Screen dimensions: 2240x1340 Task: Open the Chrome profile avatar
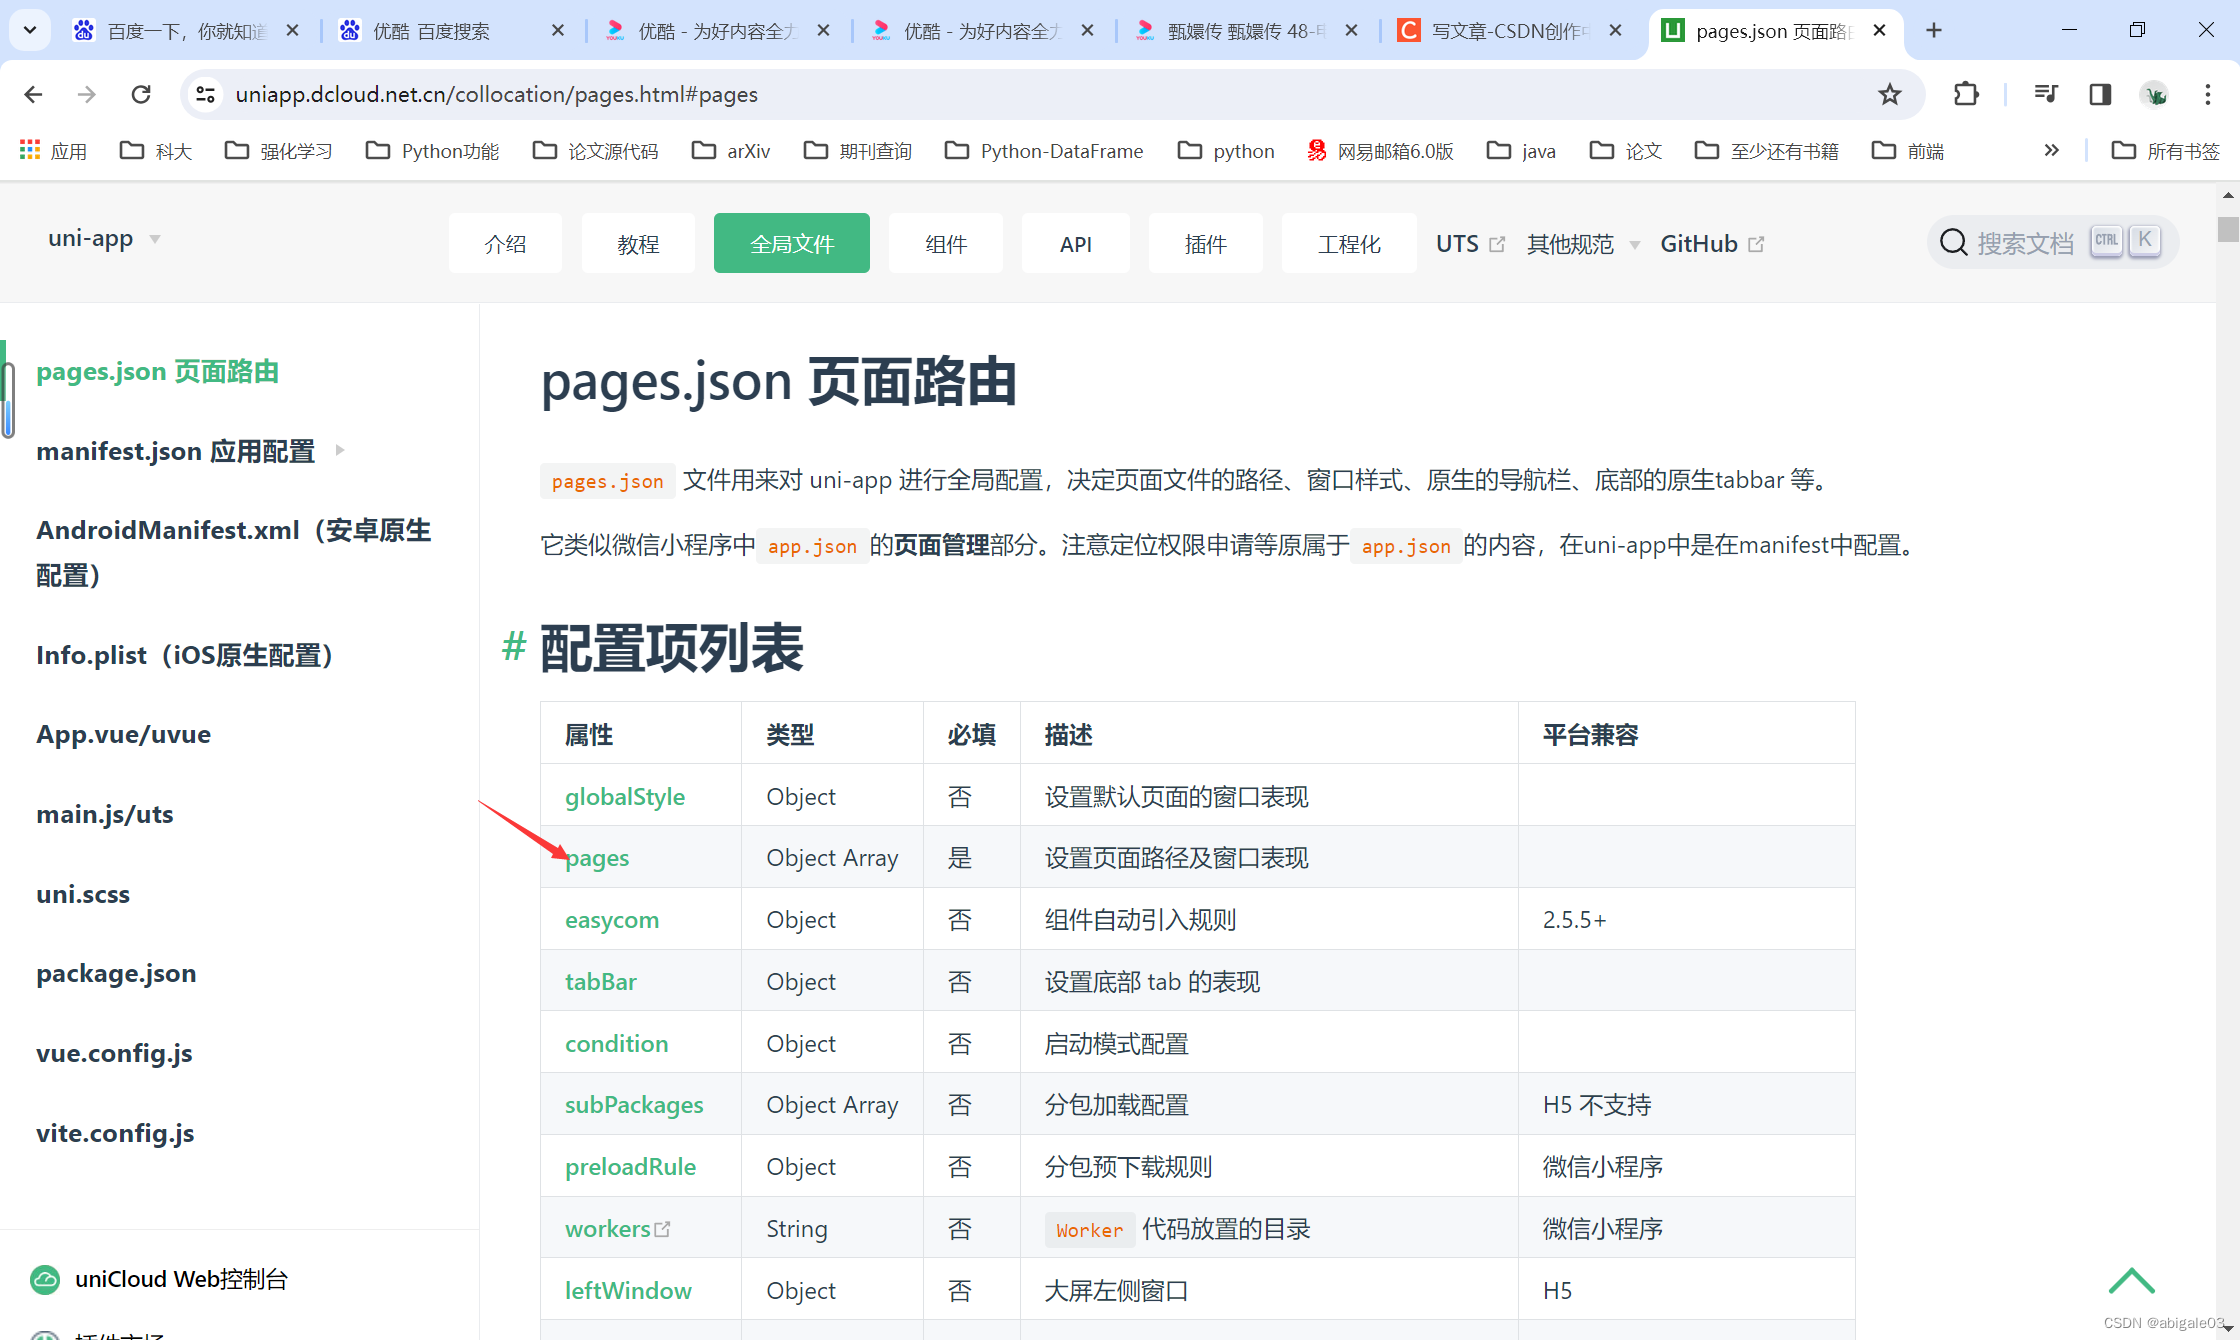[2154, 94]
